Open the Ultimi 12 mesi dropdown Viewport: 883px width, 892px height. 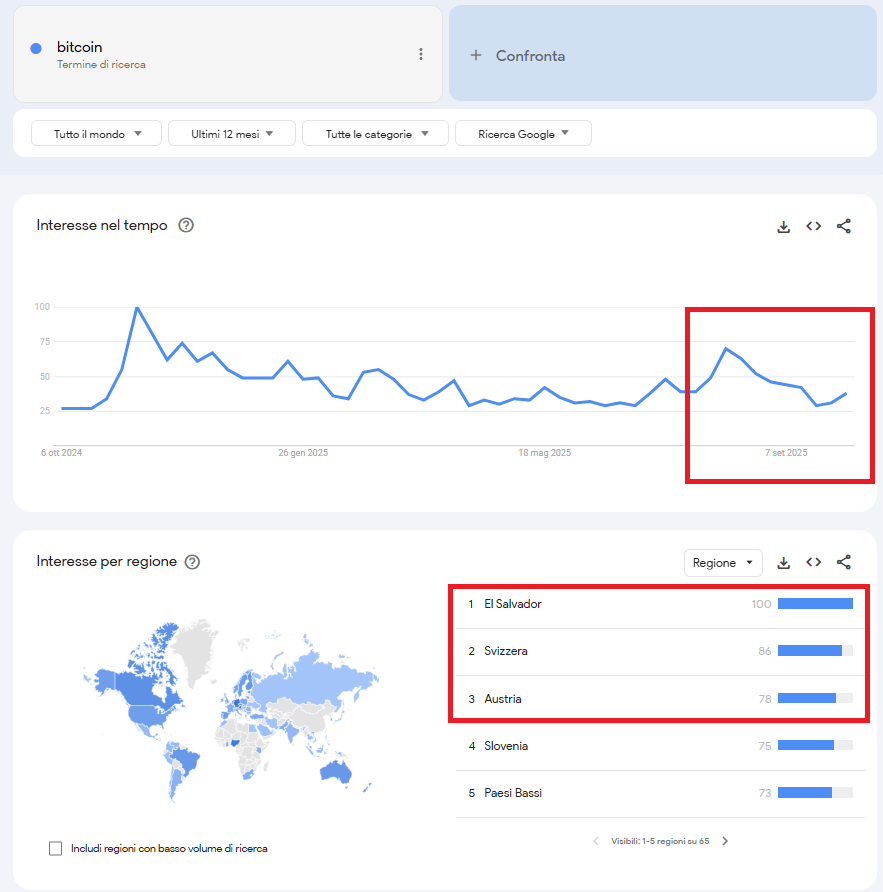(x=232, y=134)
